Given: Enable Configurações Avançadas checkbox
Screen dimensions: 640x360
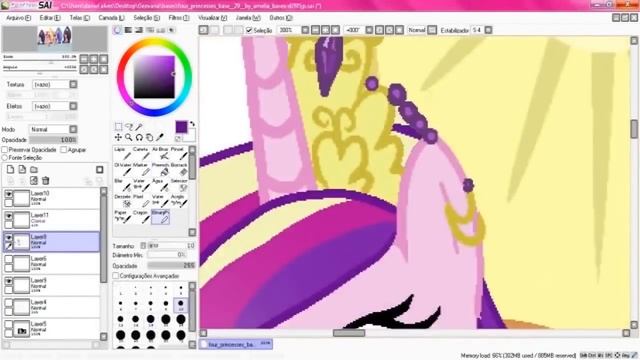Looking at the screenshot, I should pos(116,276).
